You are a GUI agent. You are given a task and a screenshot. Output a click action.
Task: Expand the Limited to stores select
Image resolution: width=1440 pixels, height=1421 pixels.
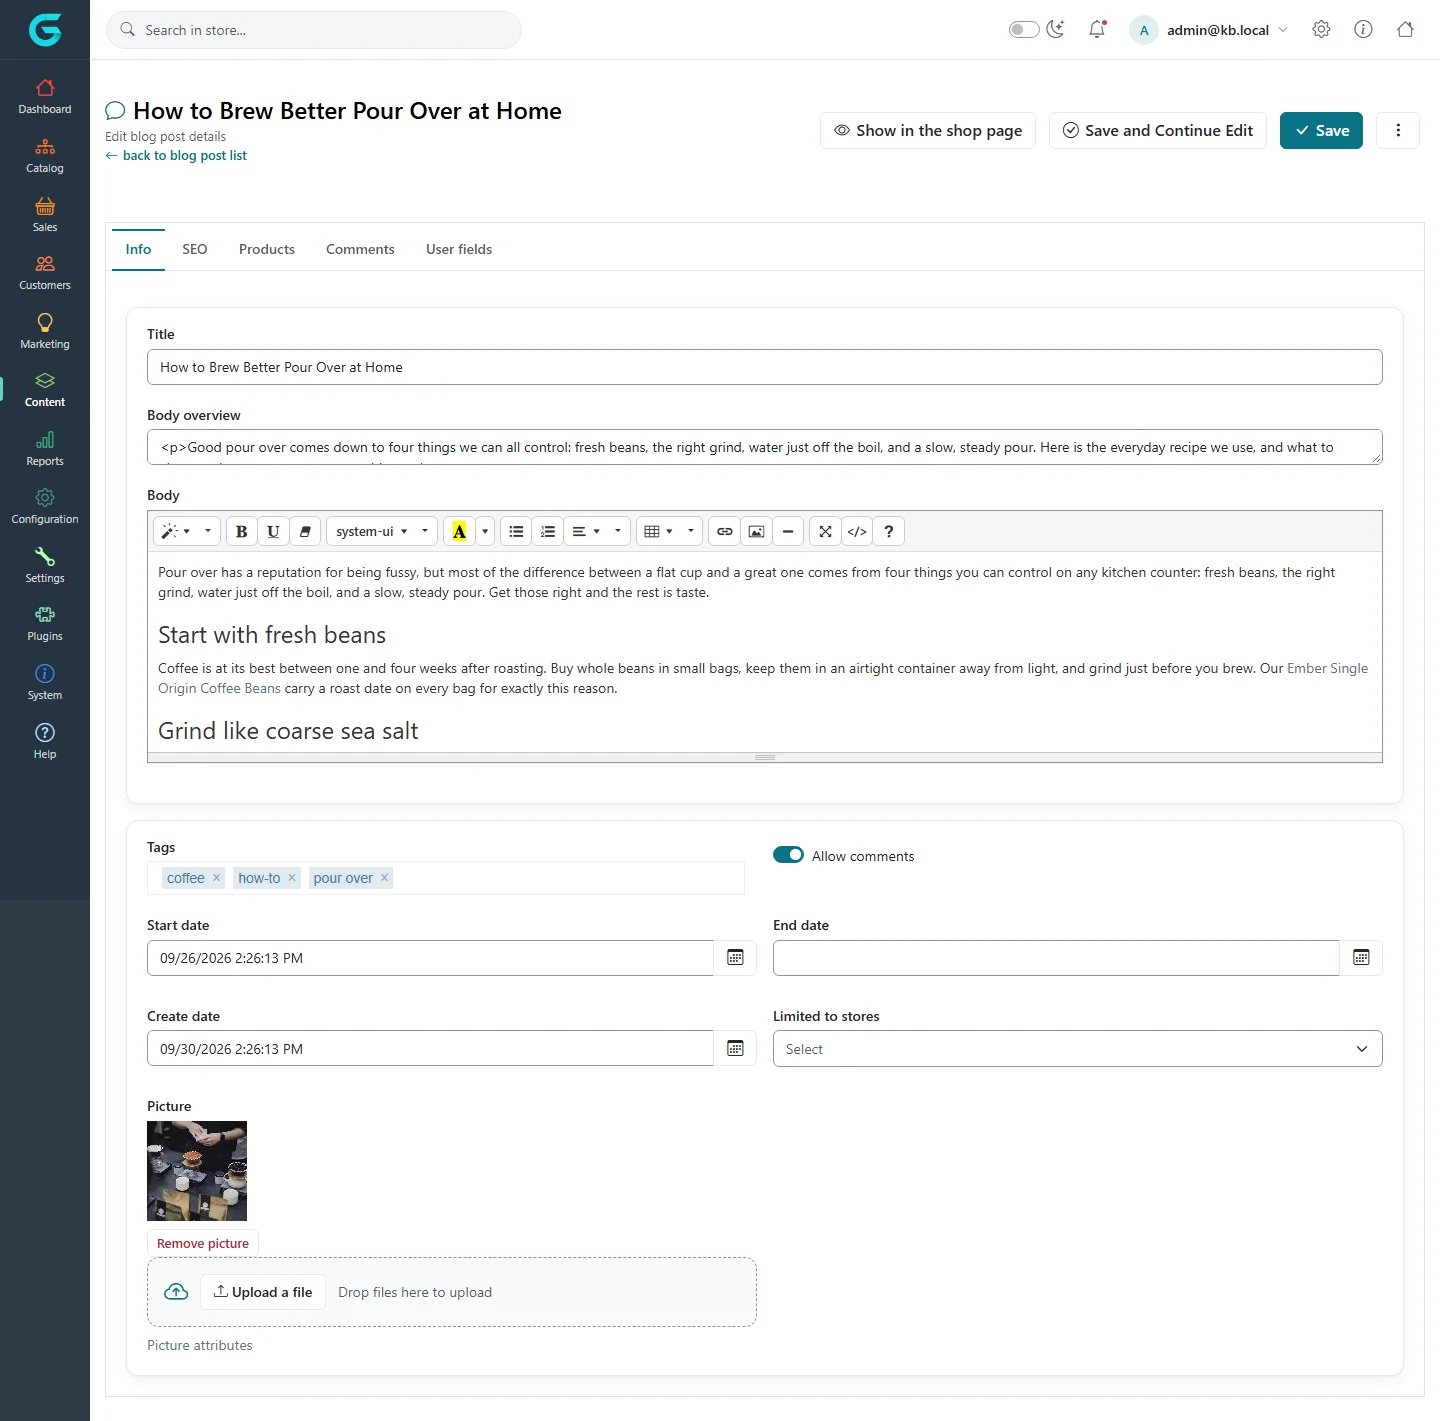pyautogui.click(x=1077, y=1049)
